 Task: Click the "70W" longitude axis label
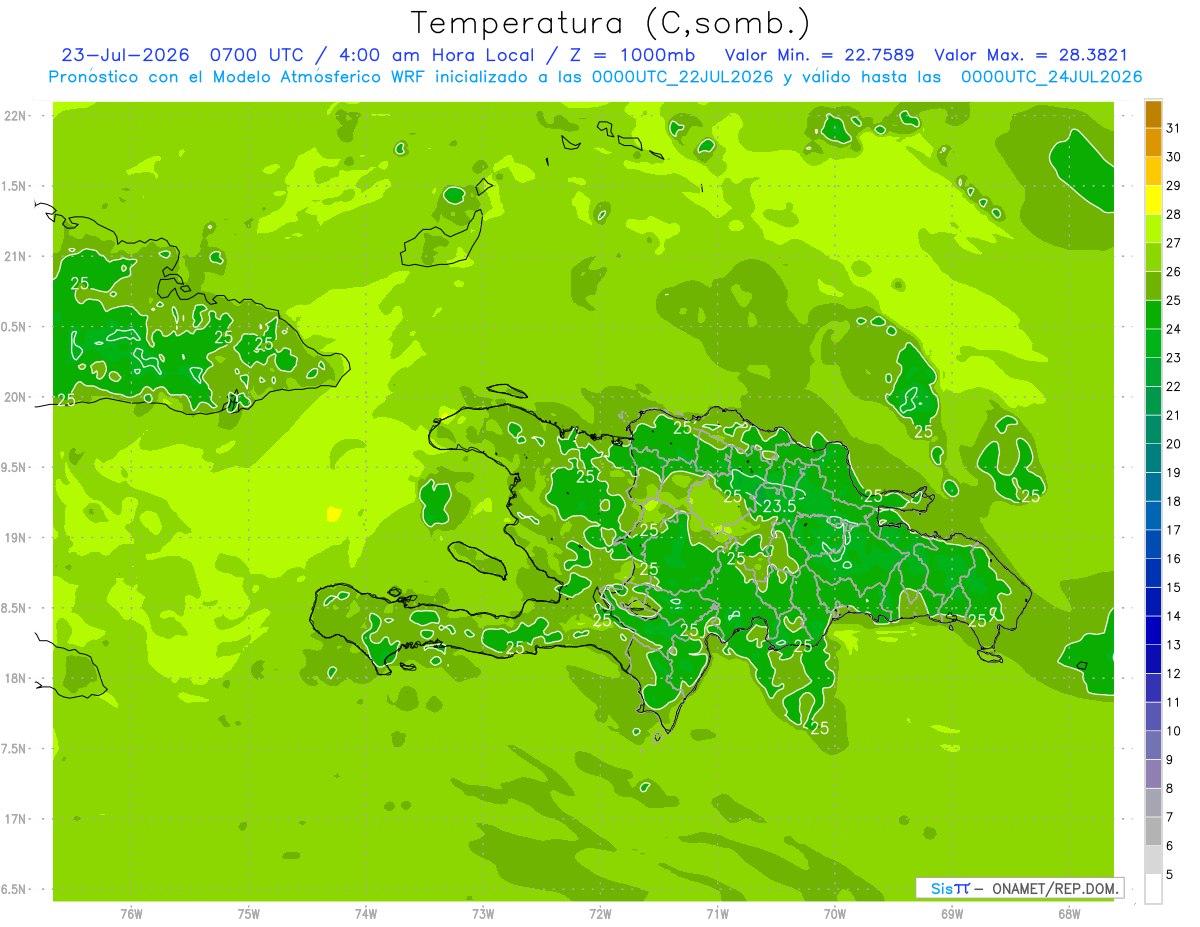click(835, 914)
